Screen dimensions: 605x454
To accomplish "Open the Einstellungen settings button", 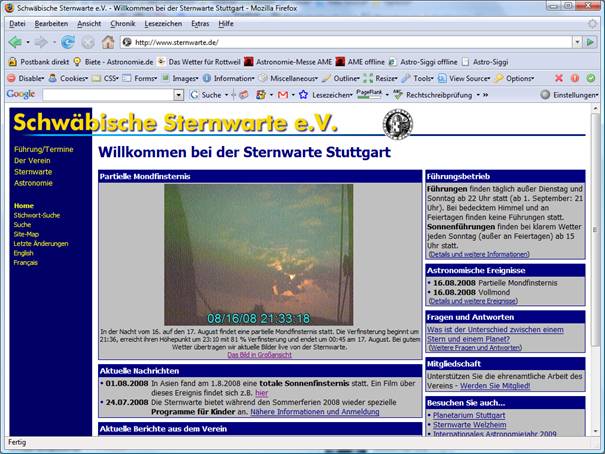I will (x=570, y=95).
